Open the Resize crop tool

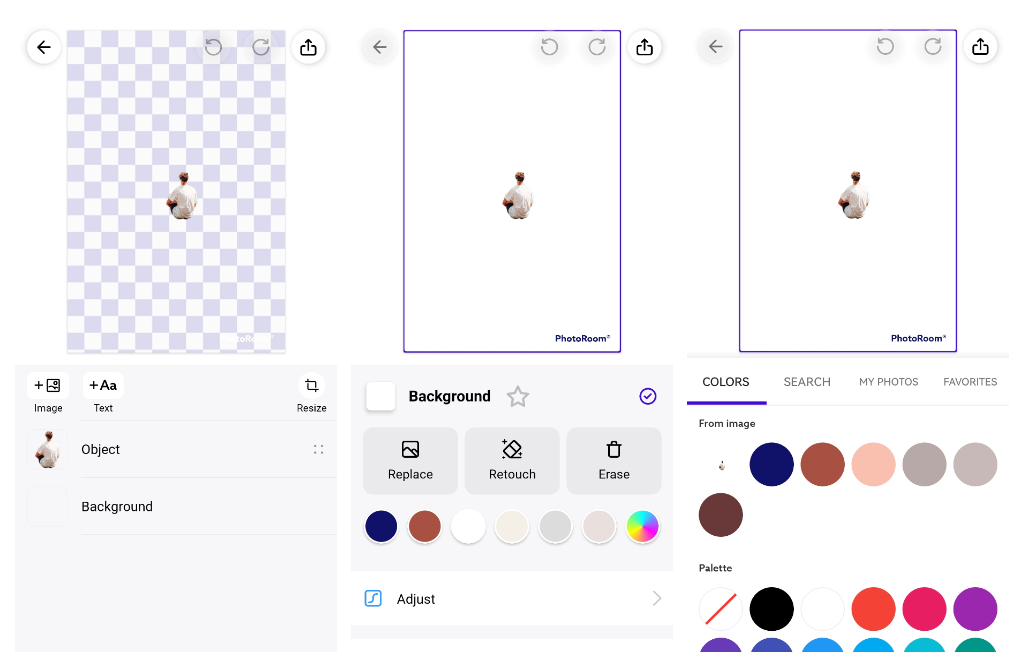[311, 386]
